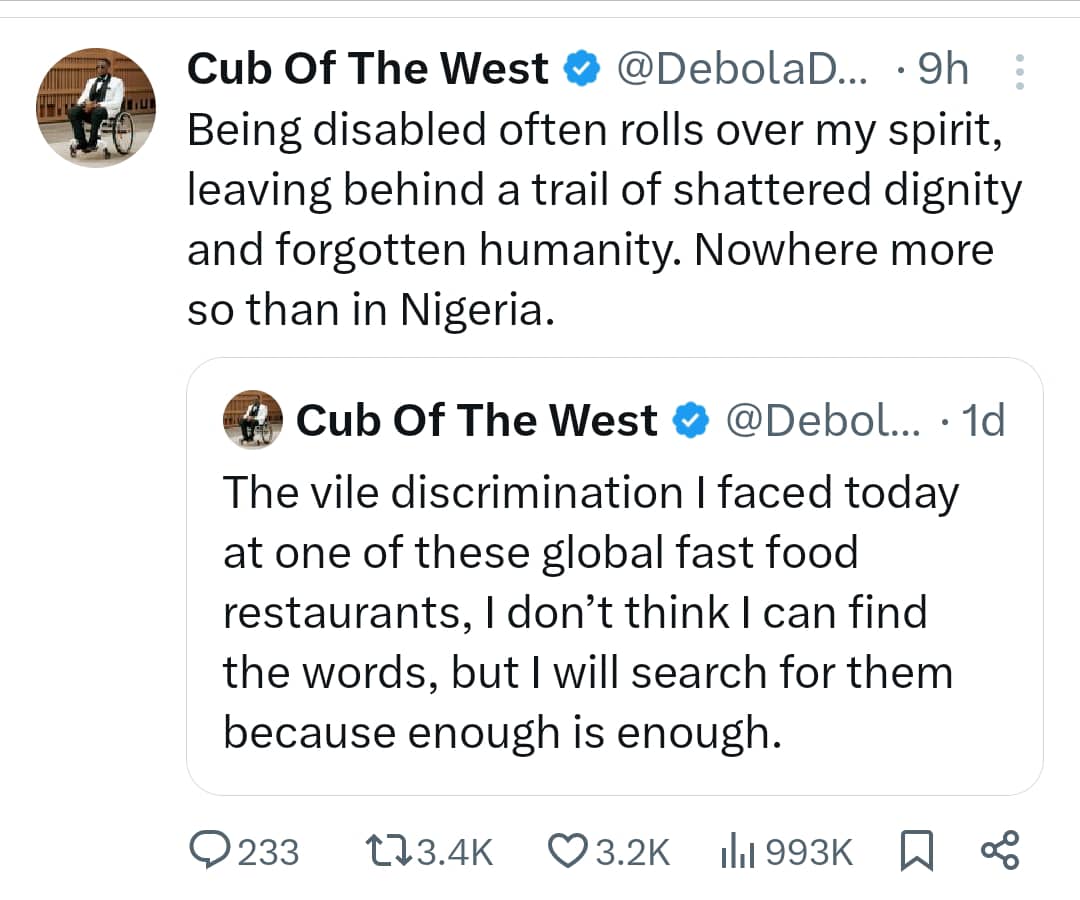Like the tweet
This screenshot has height=900, width=1080.
[568, 851]
